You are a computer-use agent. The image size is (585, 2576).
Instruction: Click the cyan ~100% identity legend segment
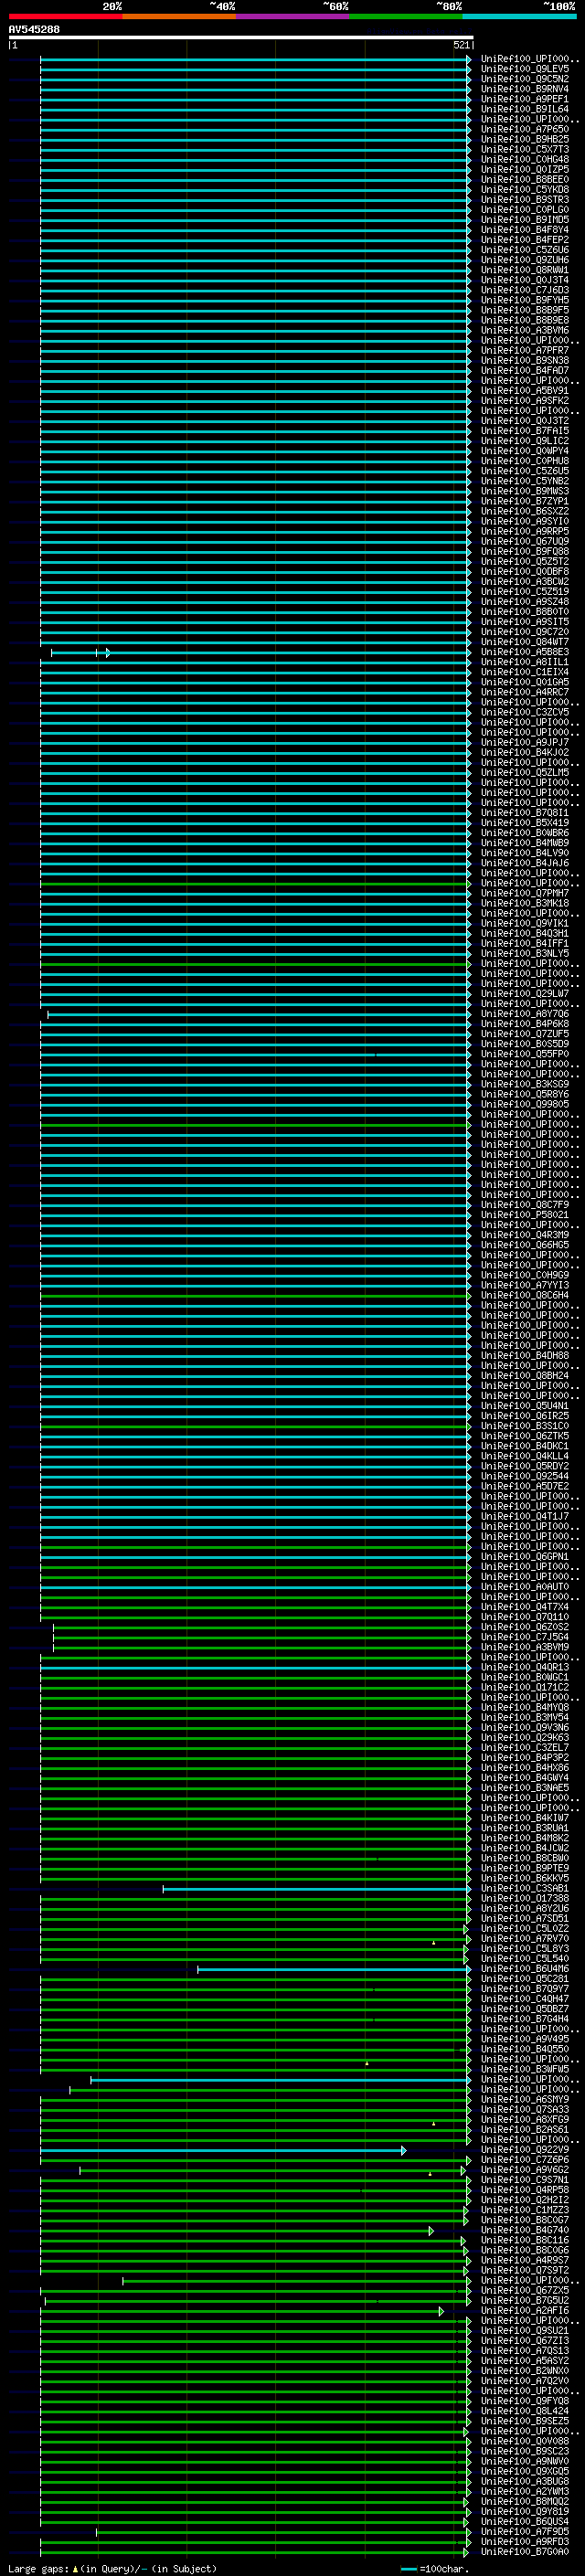[519, 16]
